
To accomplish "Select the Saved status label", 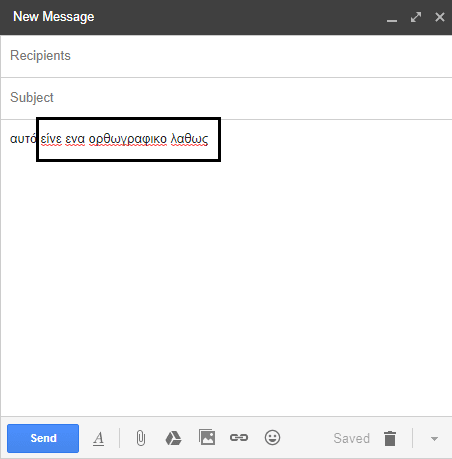I will click(352, 438).
